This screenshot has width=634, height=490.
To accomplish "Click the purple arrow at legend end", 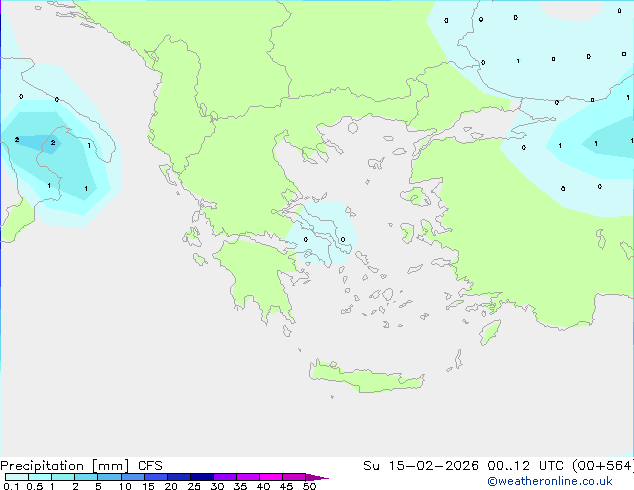I will click(x=317, y=477).
